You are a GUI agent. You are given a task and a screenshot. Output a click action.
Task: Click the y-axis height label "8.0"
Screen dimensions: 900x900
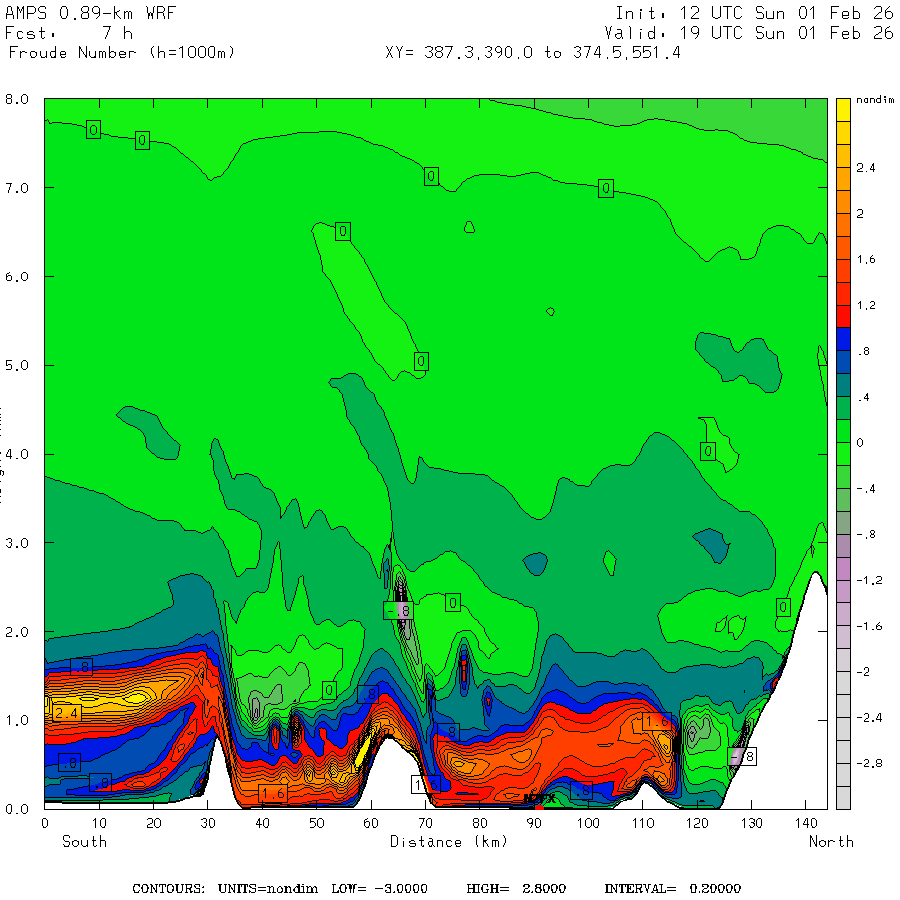(17, 99)
